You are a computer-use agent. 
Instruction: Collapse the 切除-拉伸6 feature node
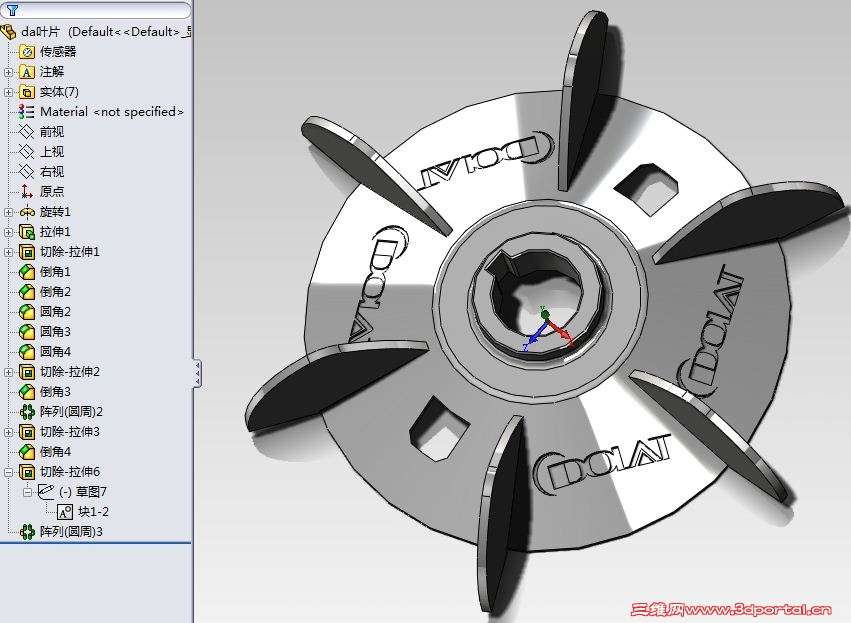click(8, 472)
